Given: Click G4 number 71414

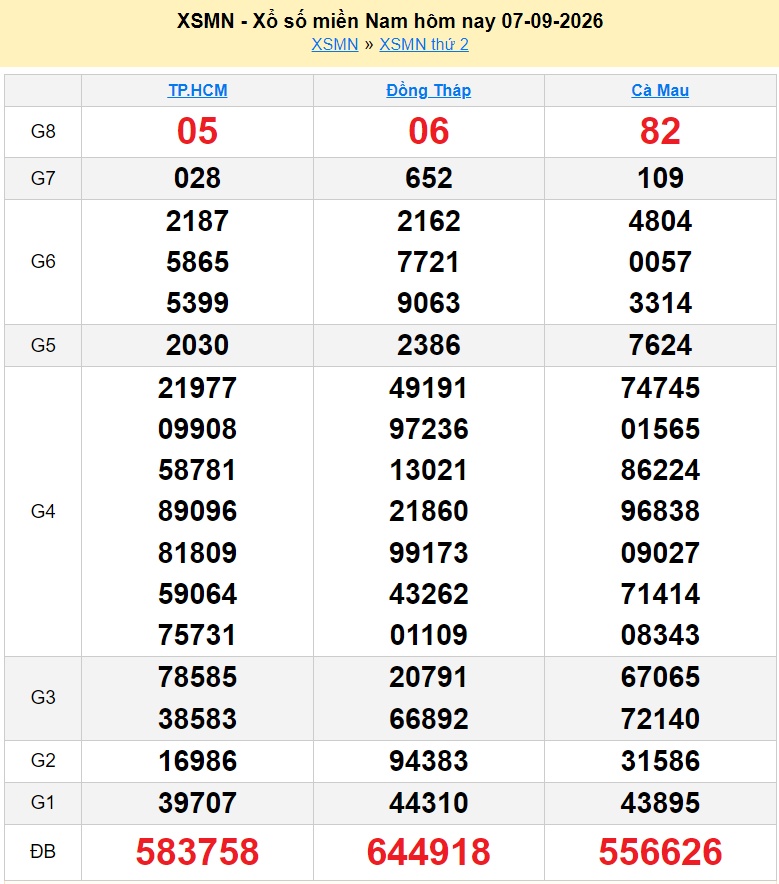Looking at the screenshot, I should (660, 594).
